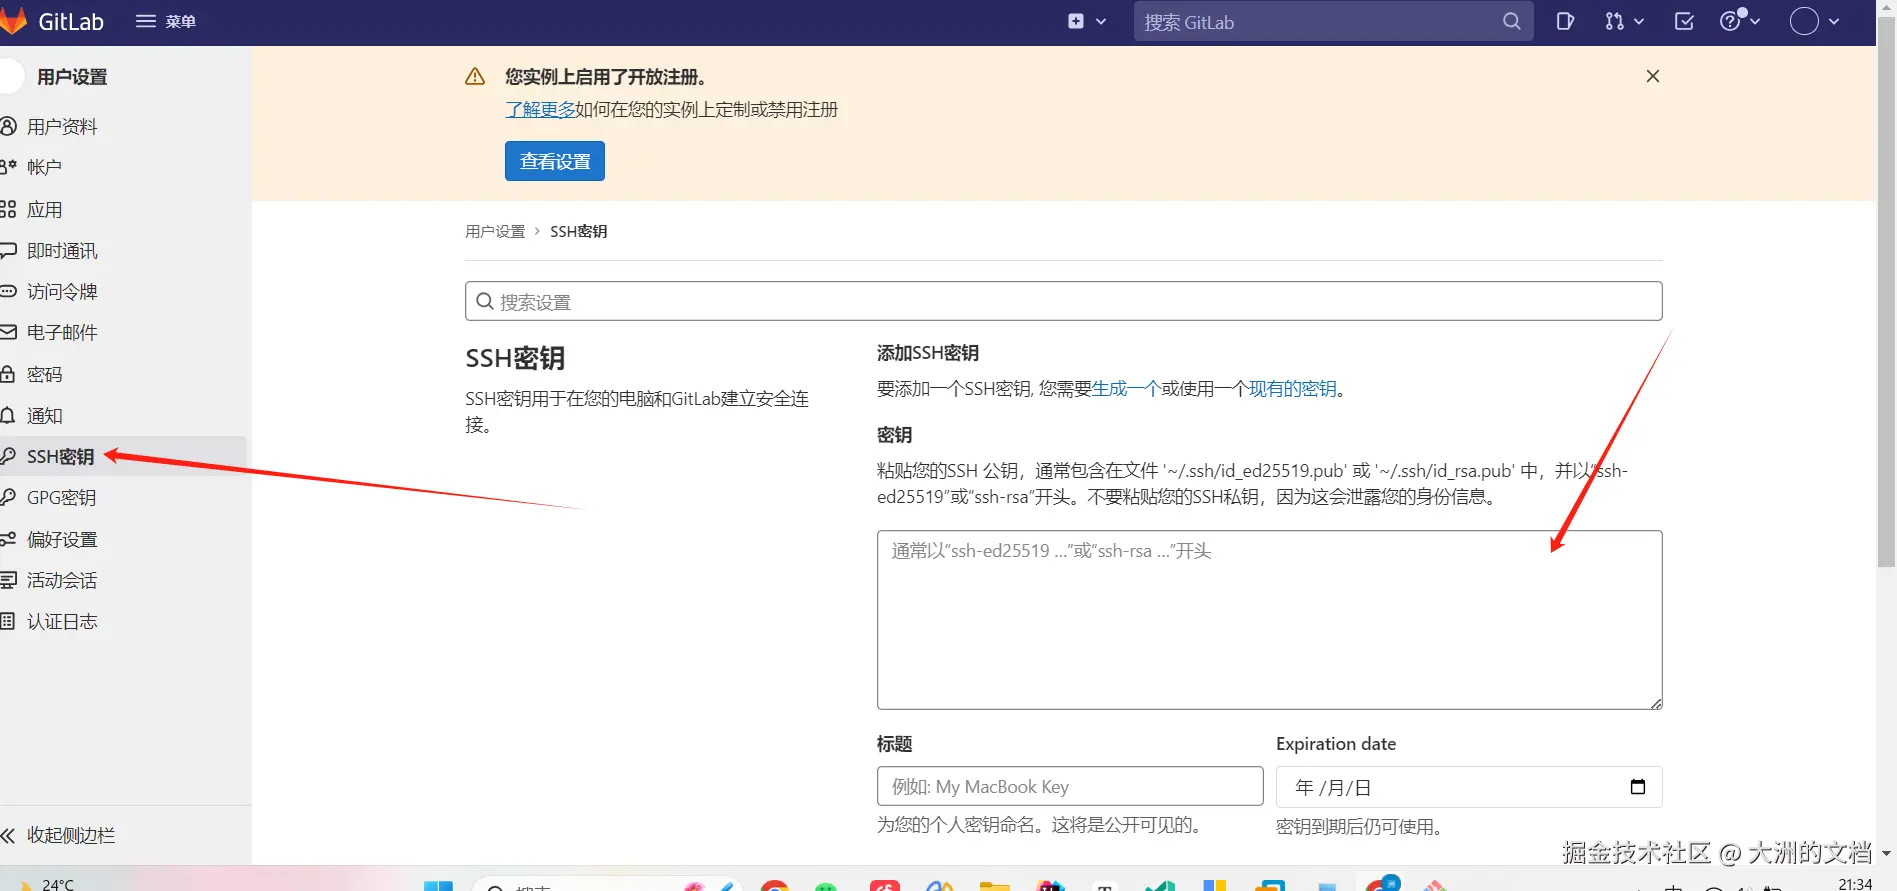Viewport: 1897px width, 891px height.
Task: Click the 现有的密钥 link
Action: [1293, 389]
